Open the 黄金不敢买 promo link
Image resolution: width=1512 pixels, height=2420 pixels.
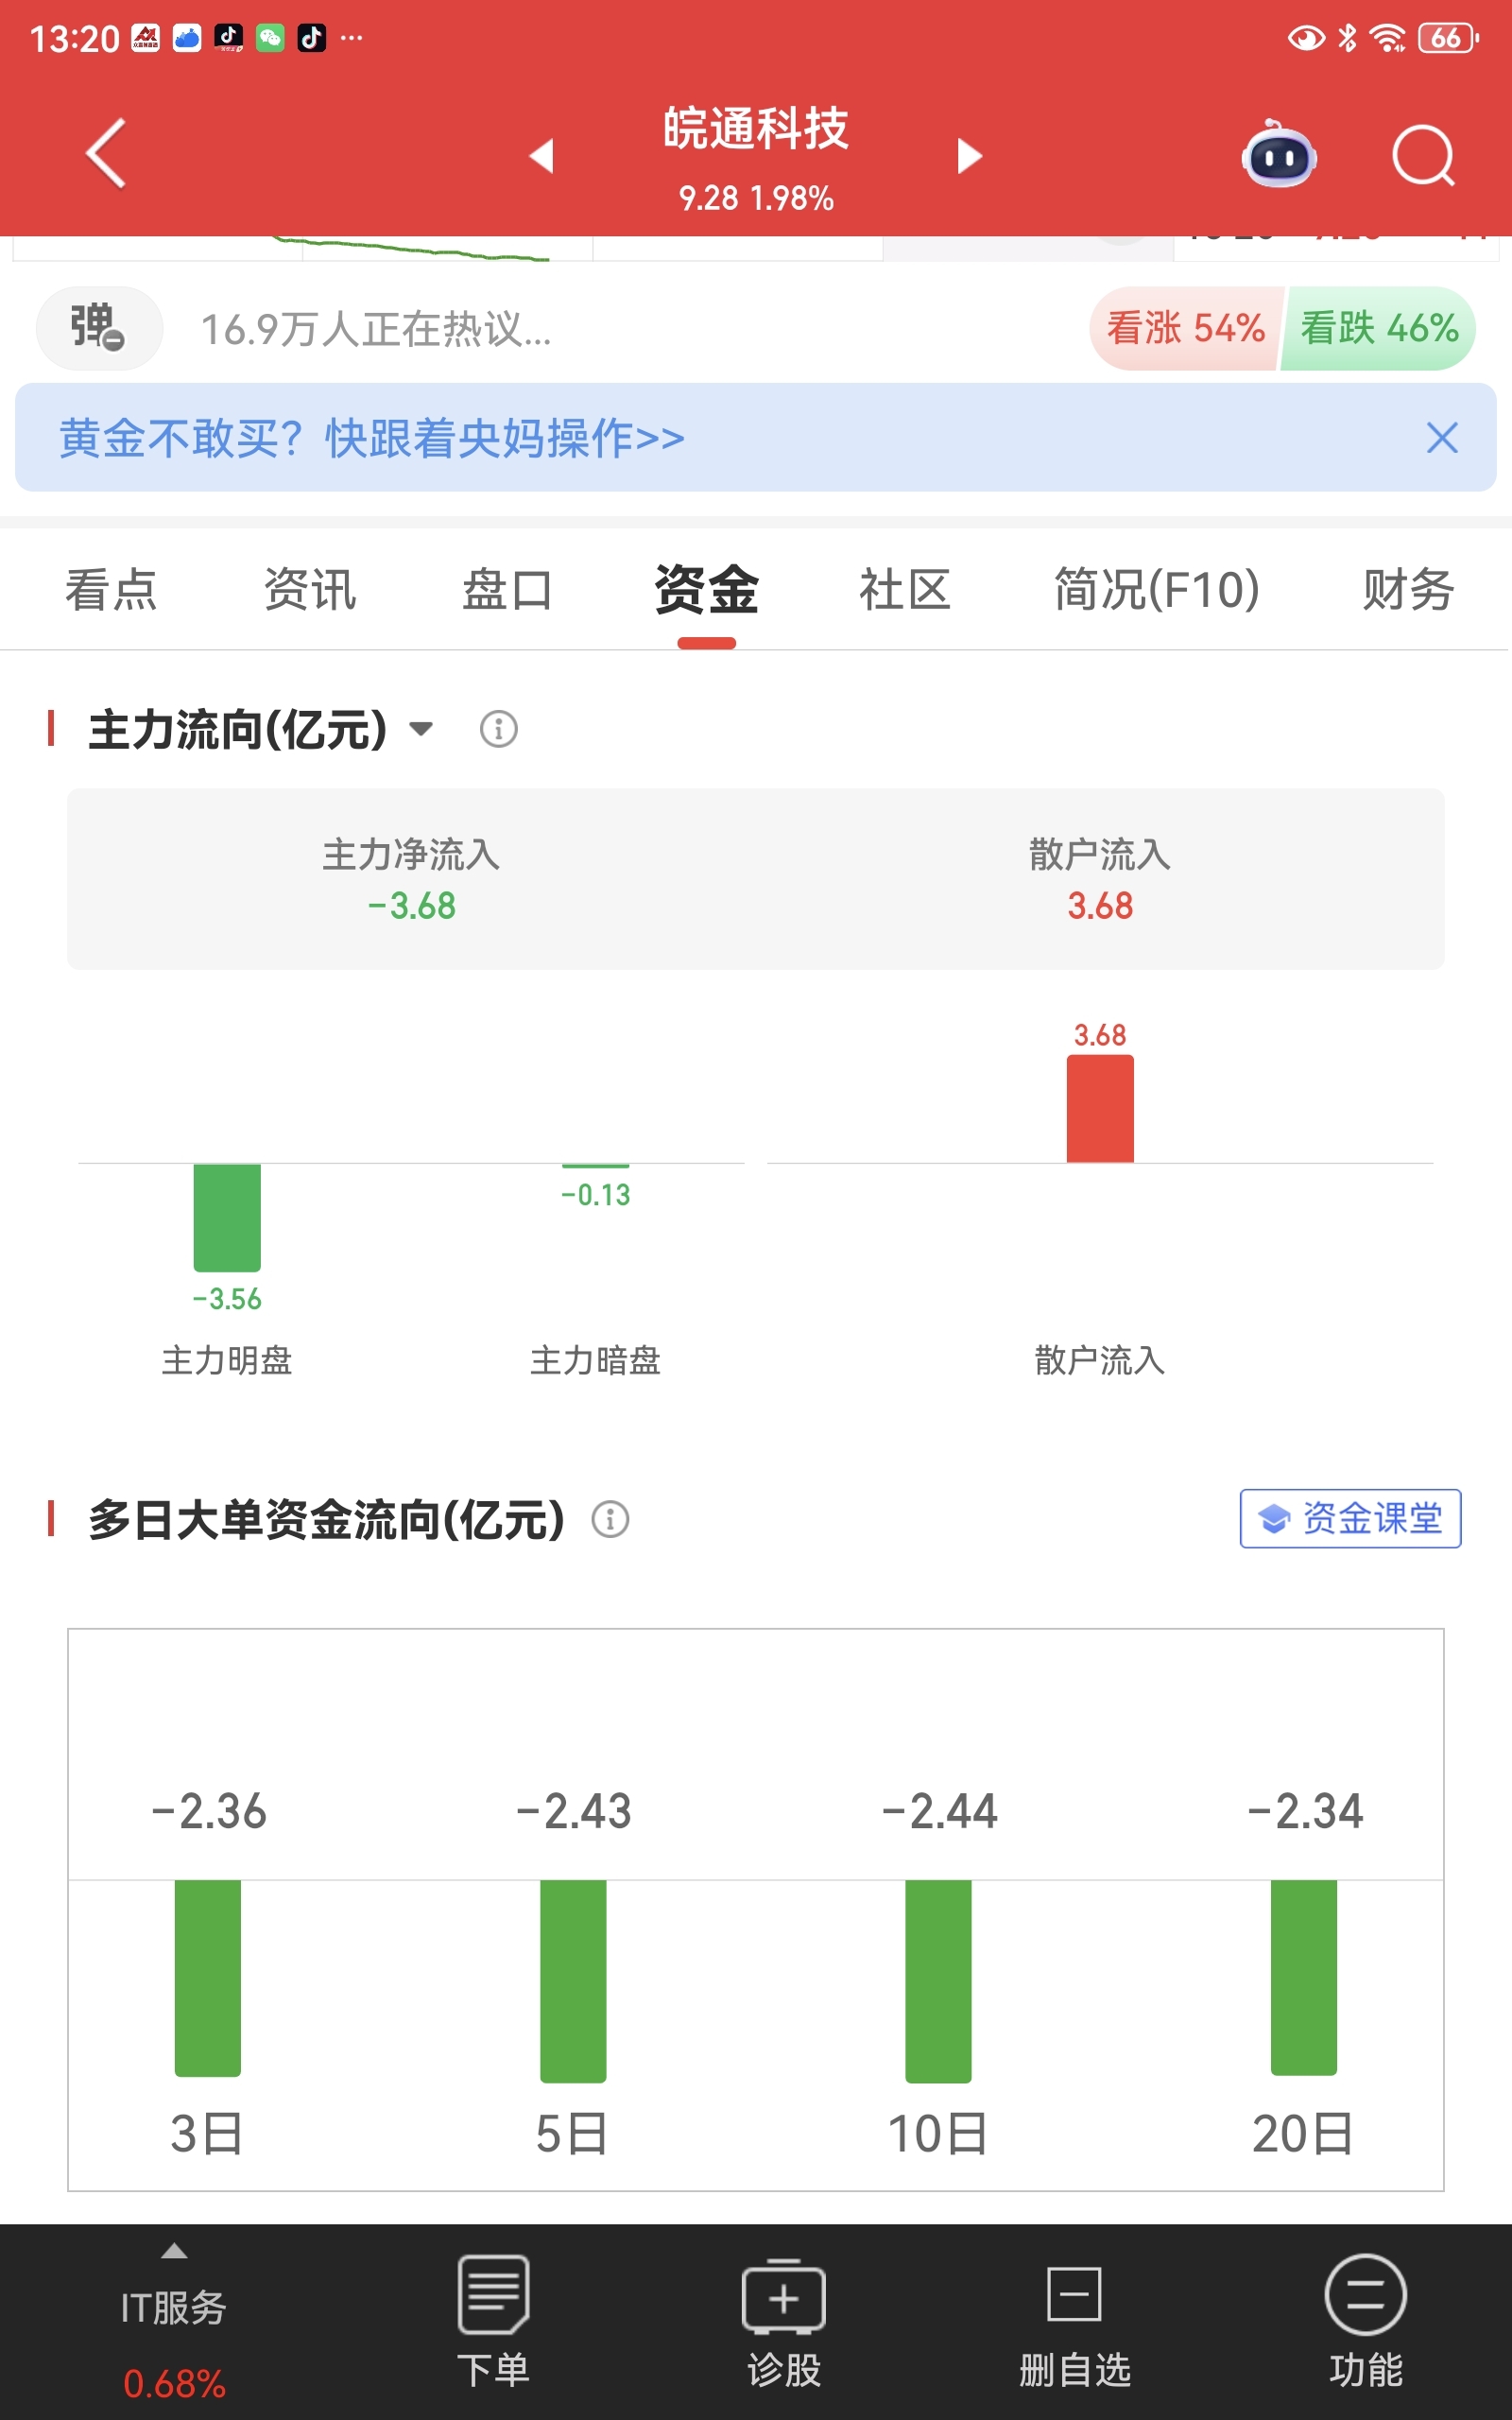[372, 438]
